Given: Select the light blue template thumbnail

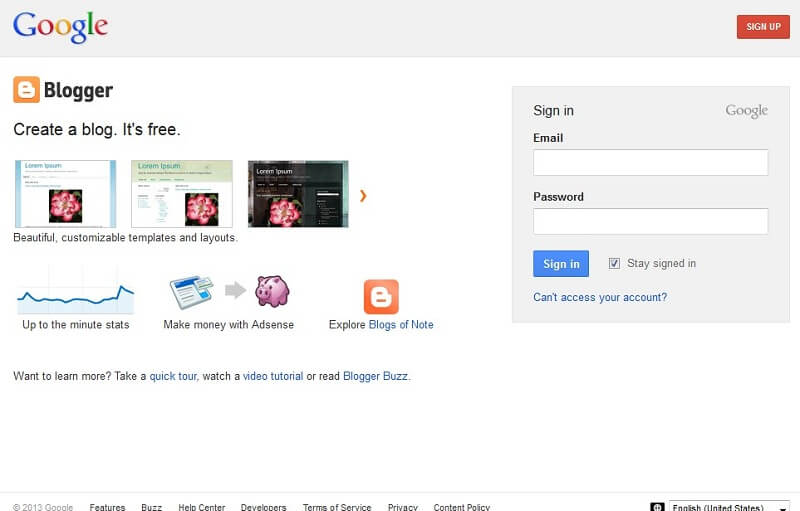Looking at the screenshot, I should click(x=65, y=194).
